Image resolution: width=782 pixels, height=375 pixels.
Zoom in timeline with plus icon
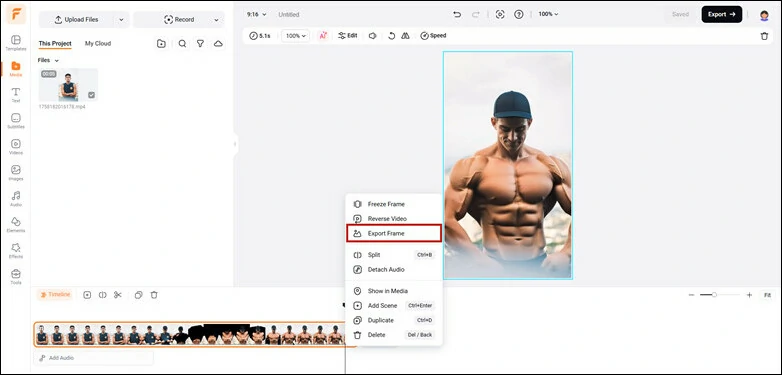coord(749,295)
